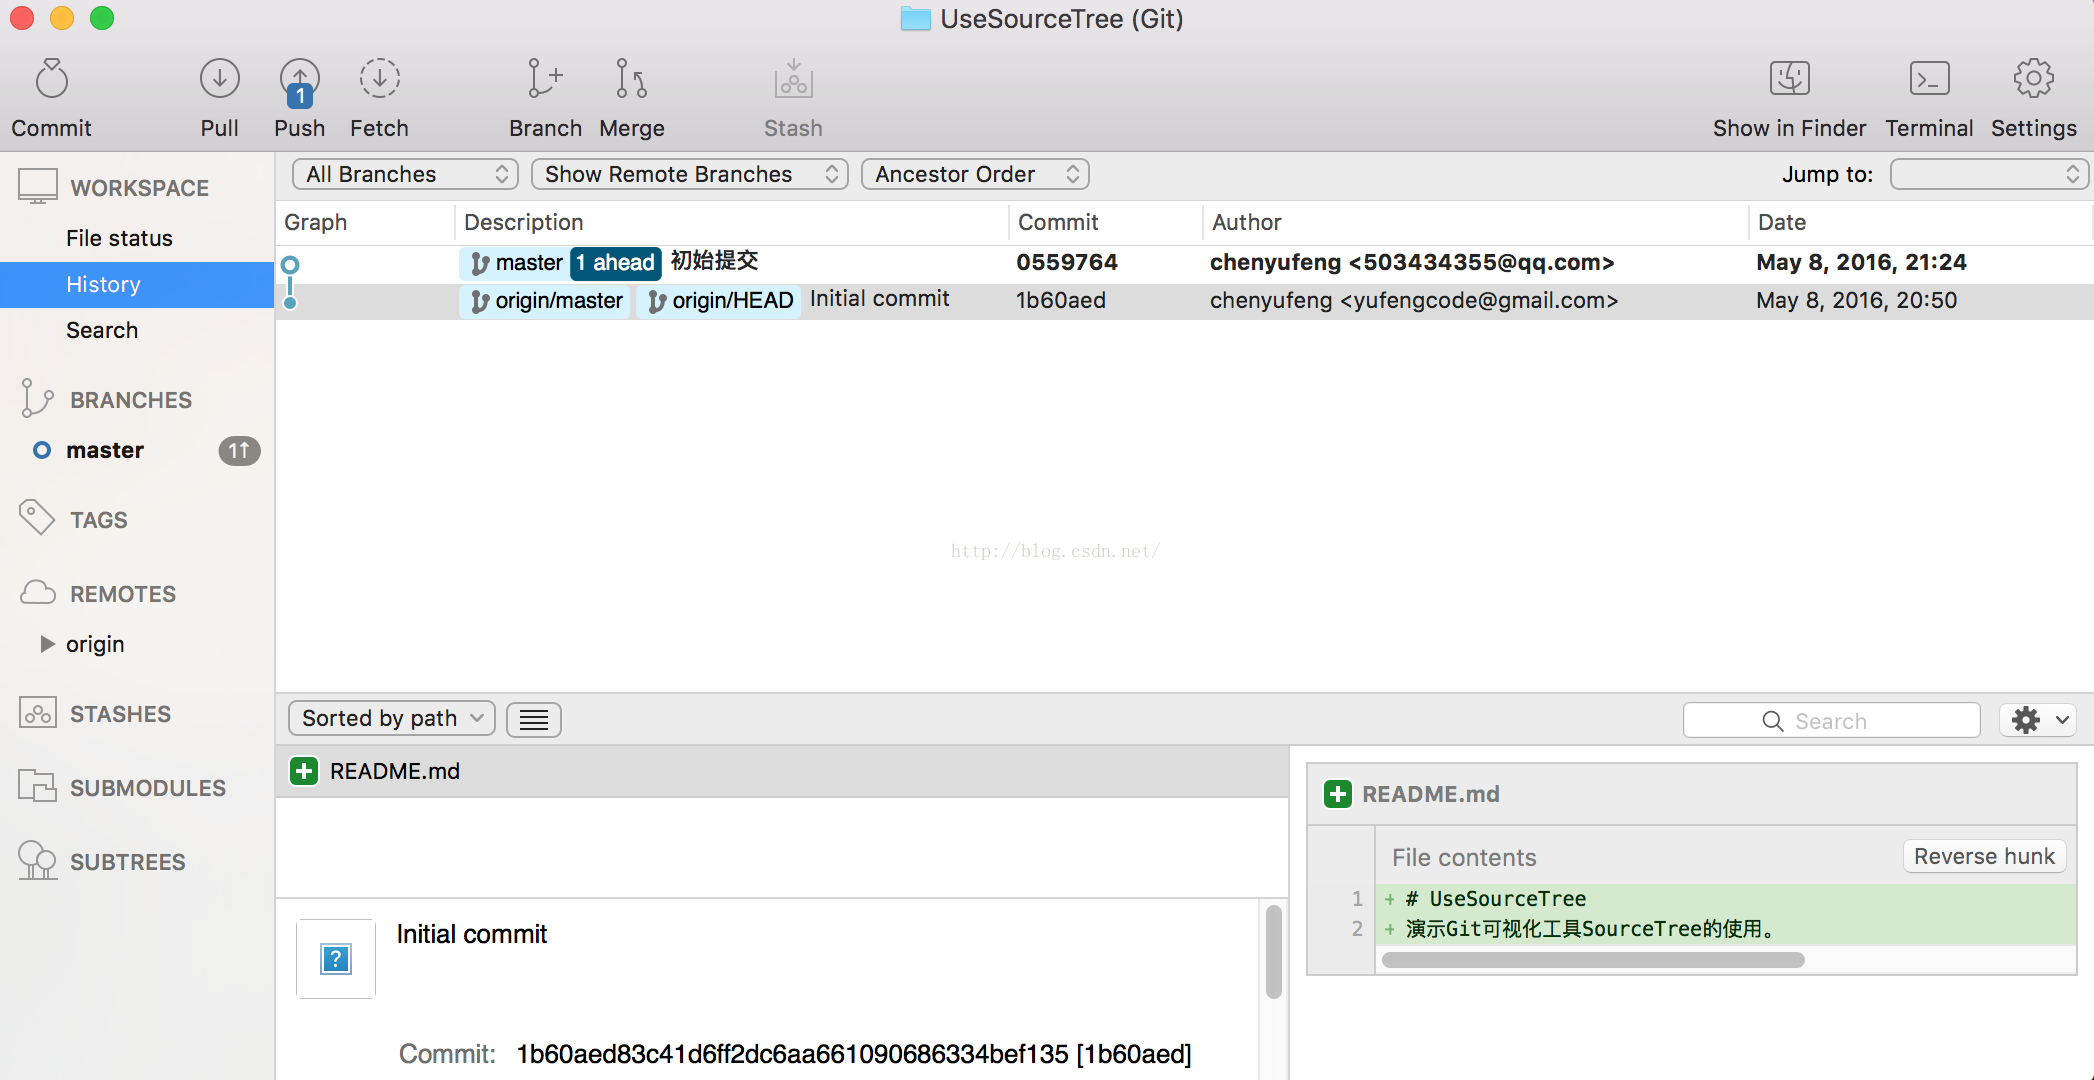Image resolution: width=2094 pixels, height=1080 pixels.
Task: Click the Merge toolbar icon
Action: coord(631,80)
